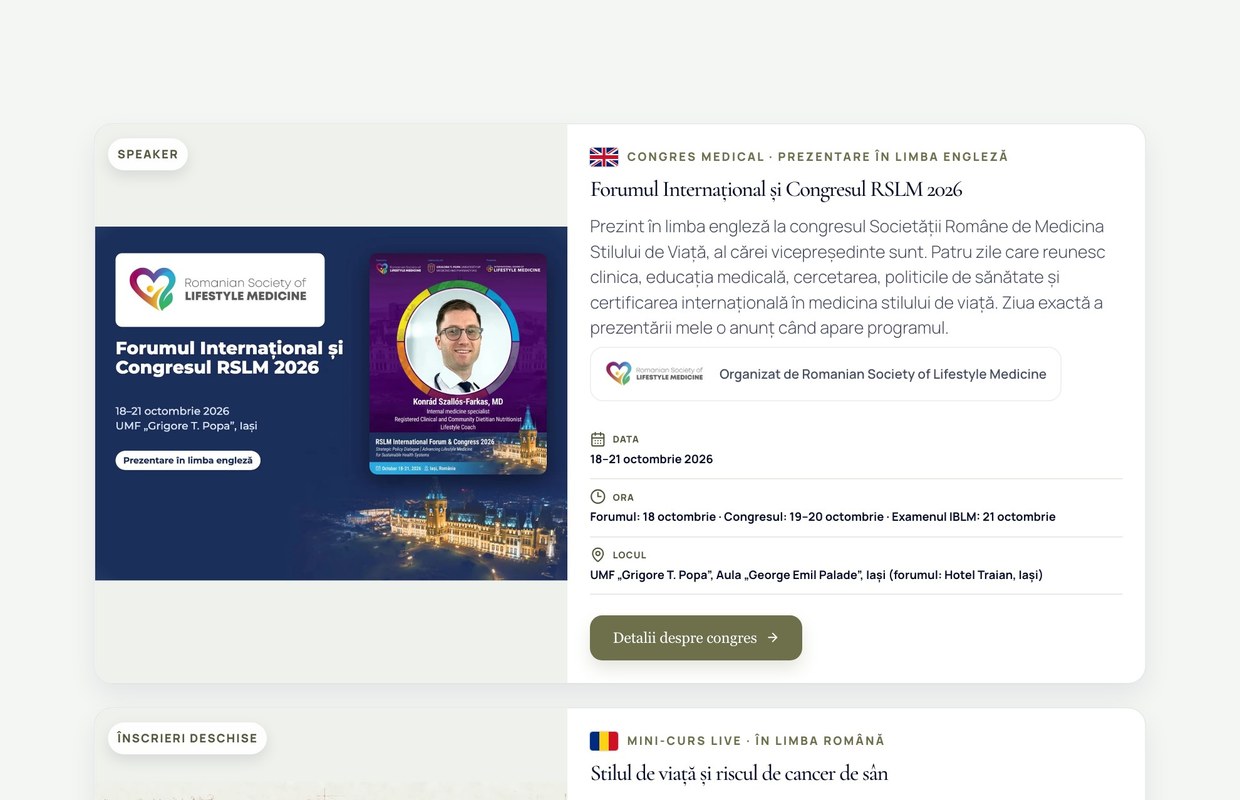The width and height of the screenshot is (1240, 800).
Task: Click the Forumul: 18 octombrie schedule text
Action: click(823, 517)
